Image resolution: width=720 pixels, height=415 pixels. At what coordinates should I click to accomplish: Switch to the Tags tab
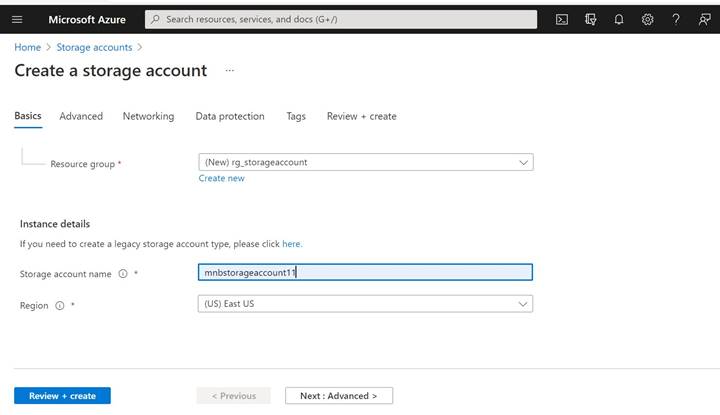[296, 116]
